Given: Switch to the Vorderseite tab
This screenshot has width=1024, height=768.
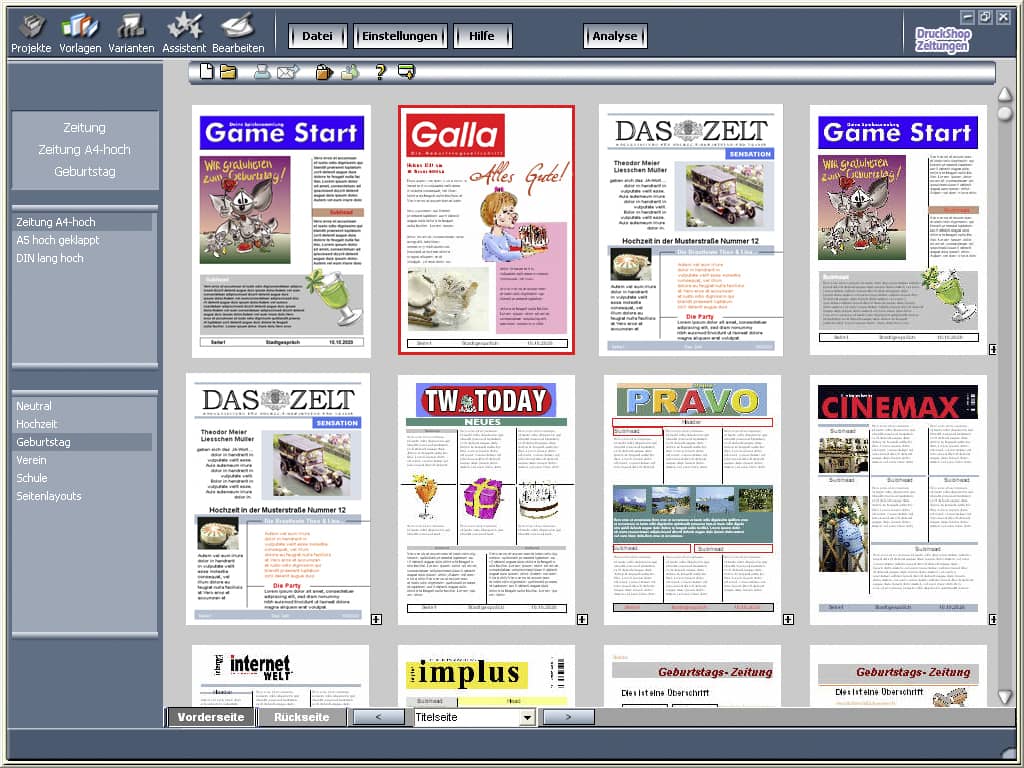Looking at the screenshot, I should tap(210, 717).
